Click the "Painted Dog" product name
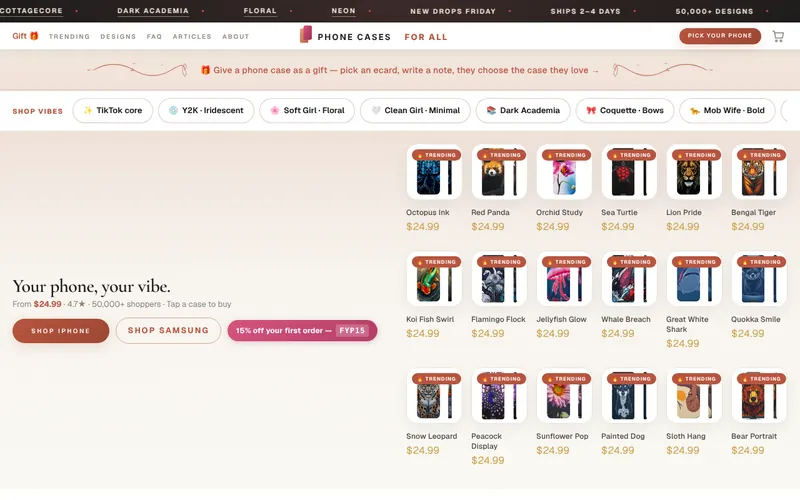Screen dimensions: 800x500 coord(623,436)
